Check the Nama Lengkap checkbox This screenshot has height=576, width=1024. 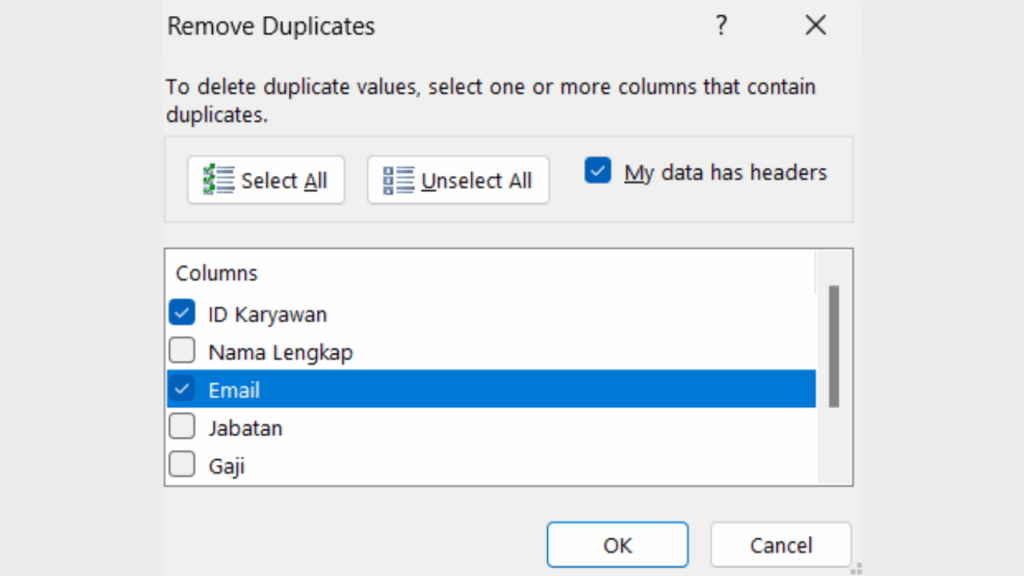point(181,350)
